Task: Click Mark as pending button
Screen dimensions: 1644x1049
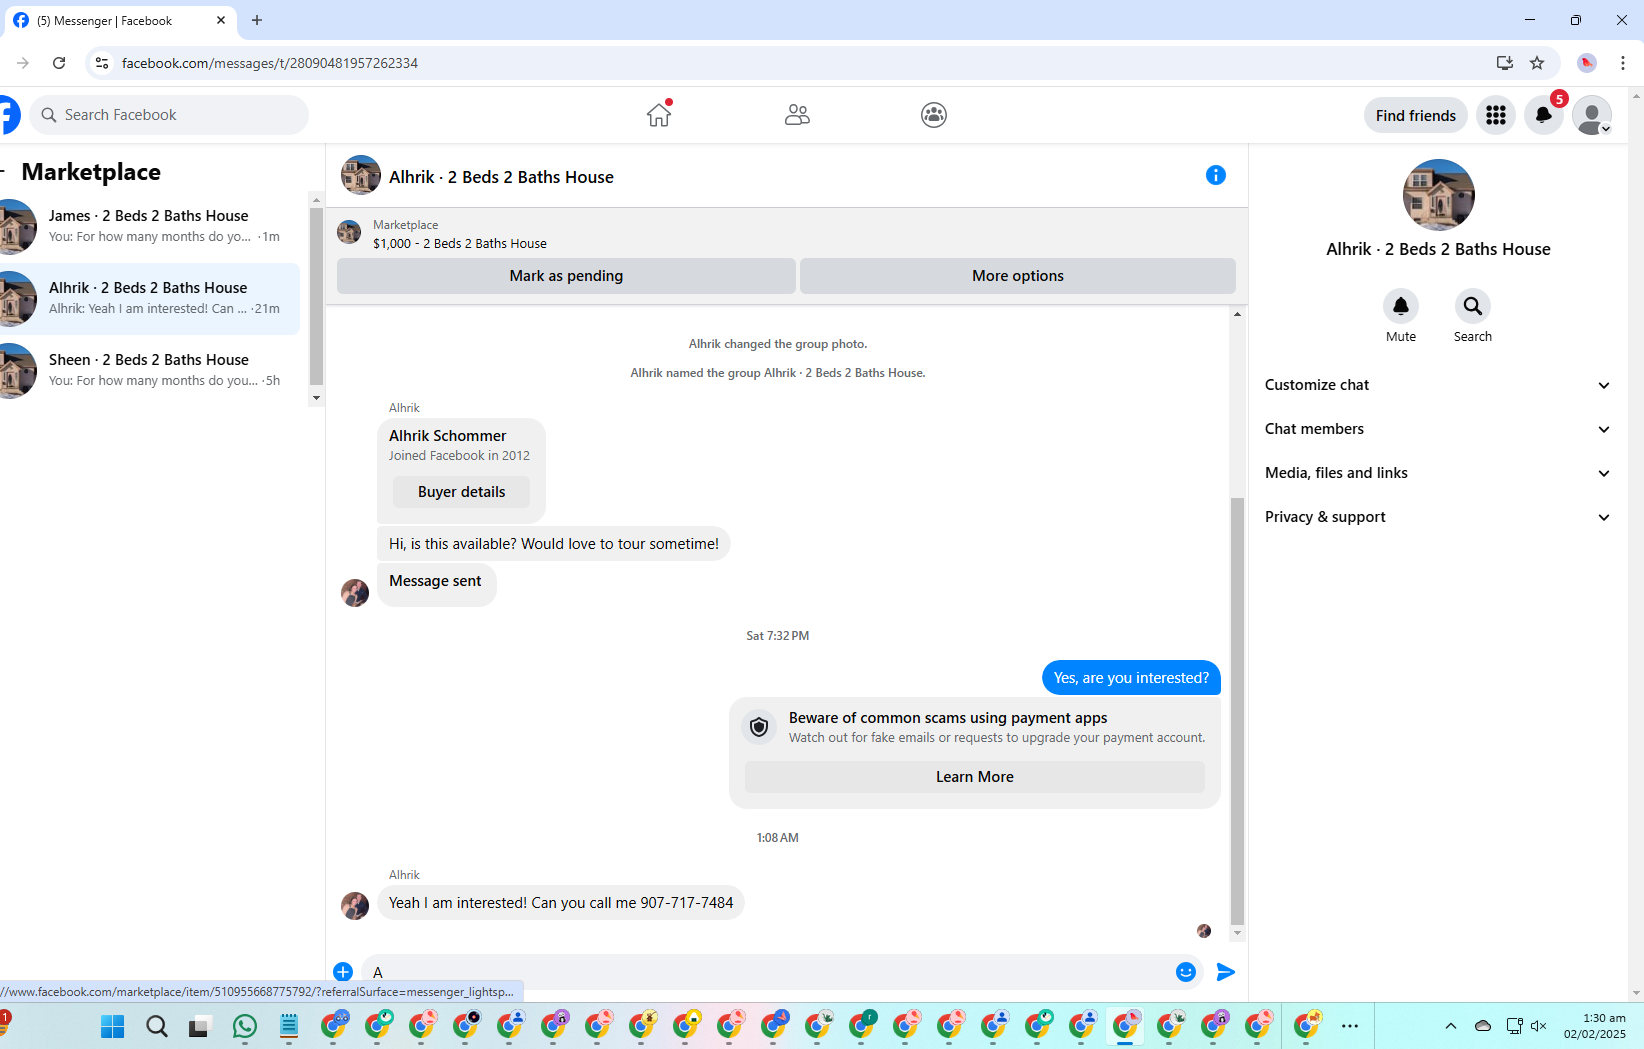Action: click(566, 276)
